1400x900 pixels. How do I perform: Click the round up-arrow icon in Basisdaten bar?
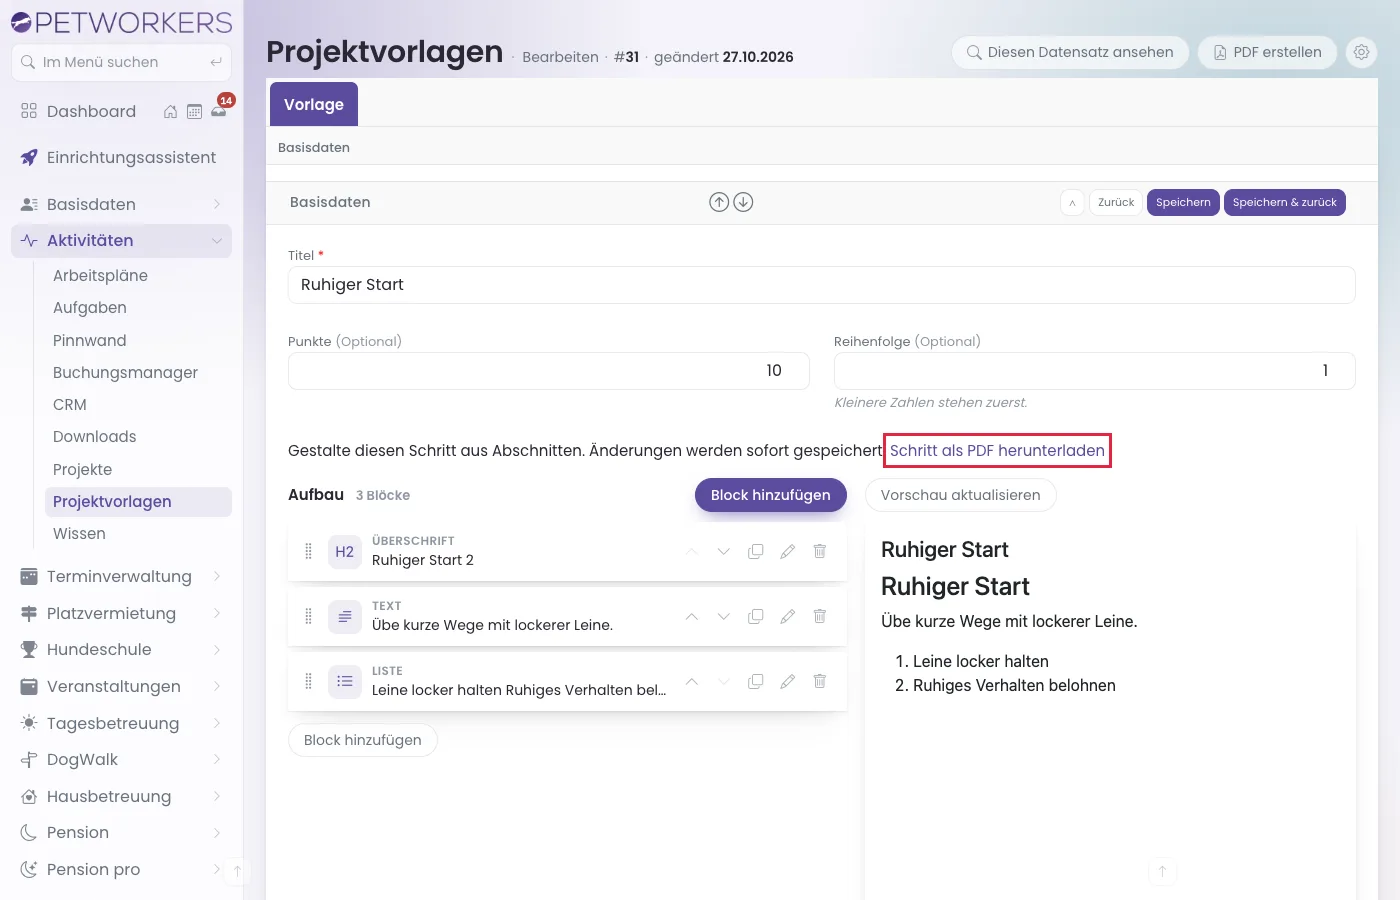(719, 202)
